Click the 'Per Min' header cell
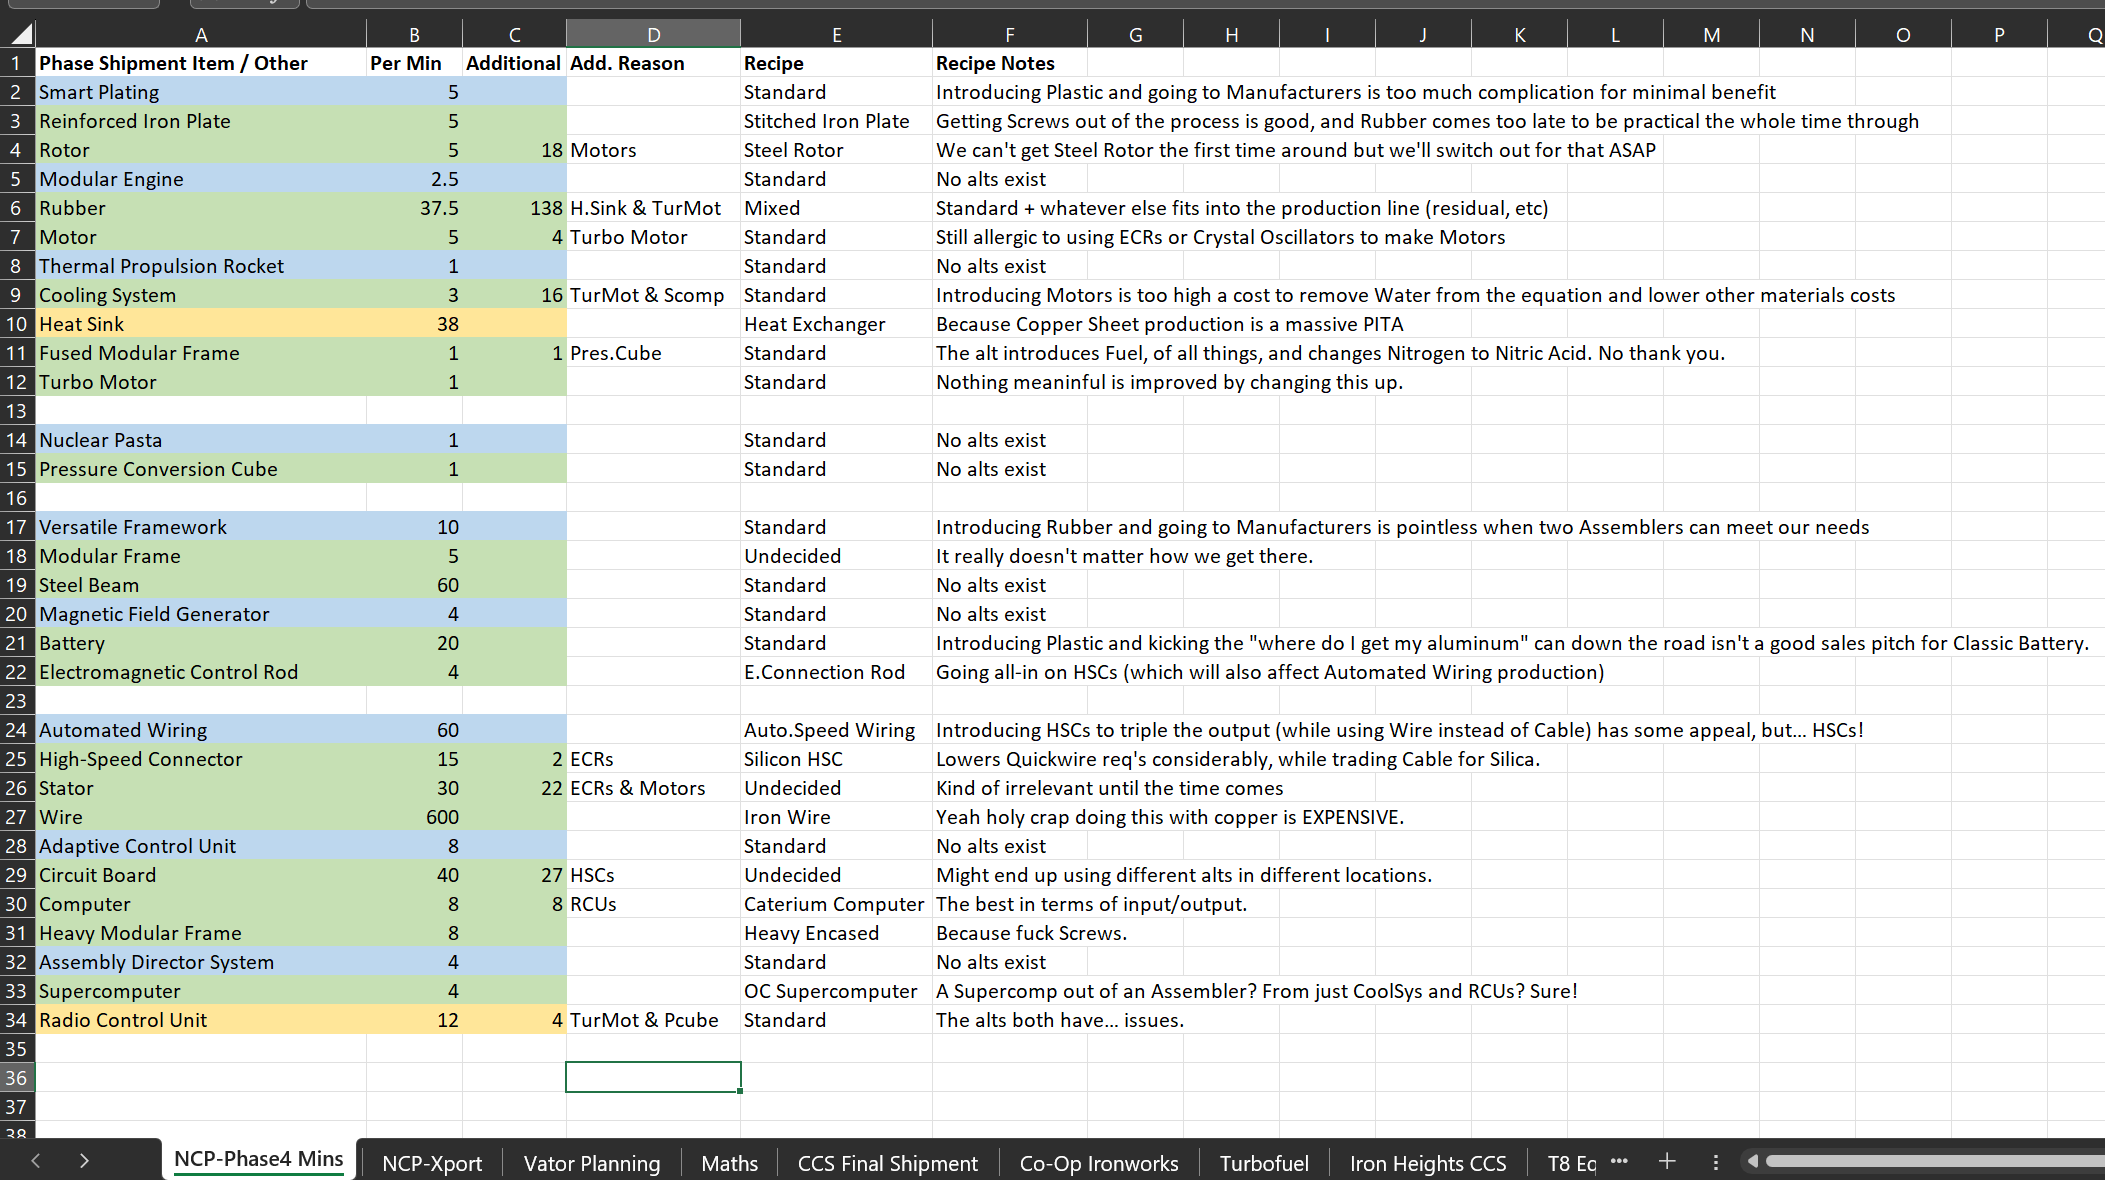2105x1180 pixels. click(414, 63)
